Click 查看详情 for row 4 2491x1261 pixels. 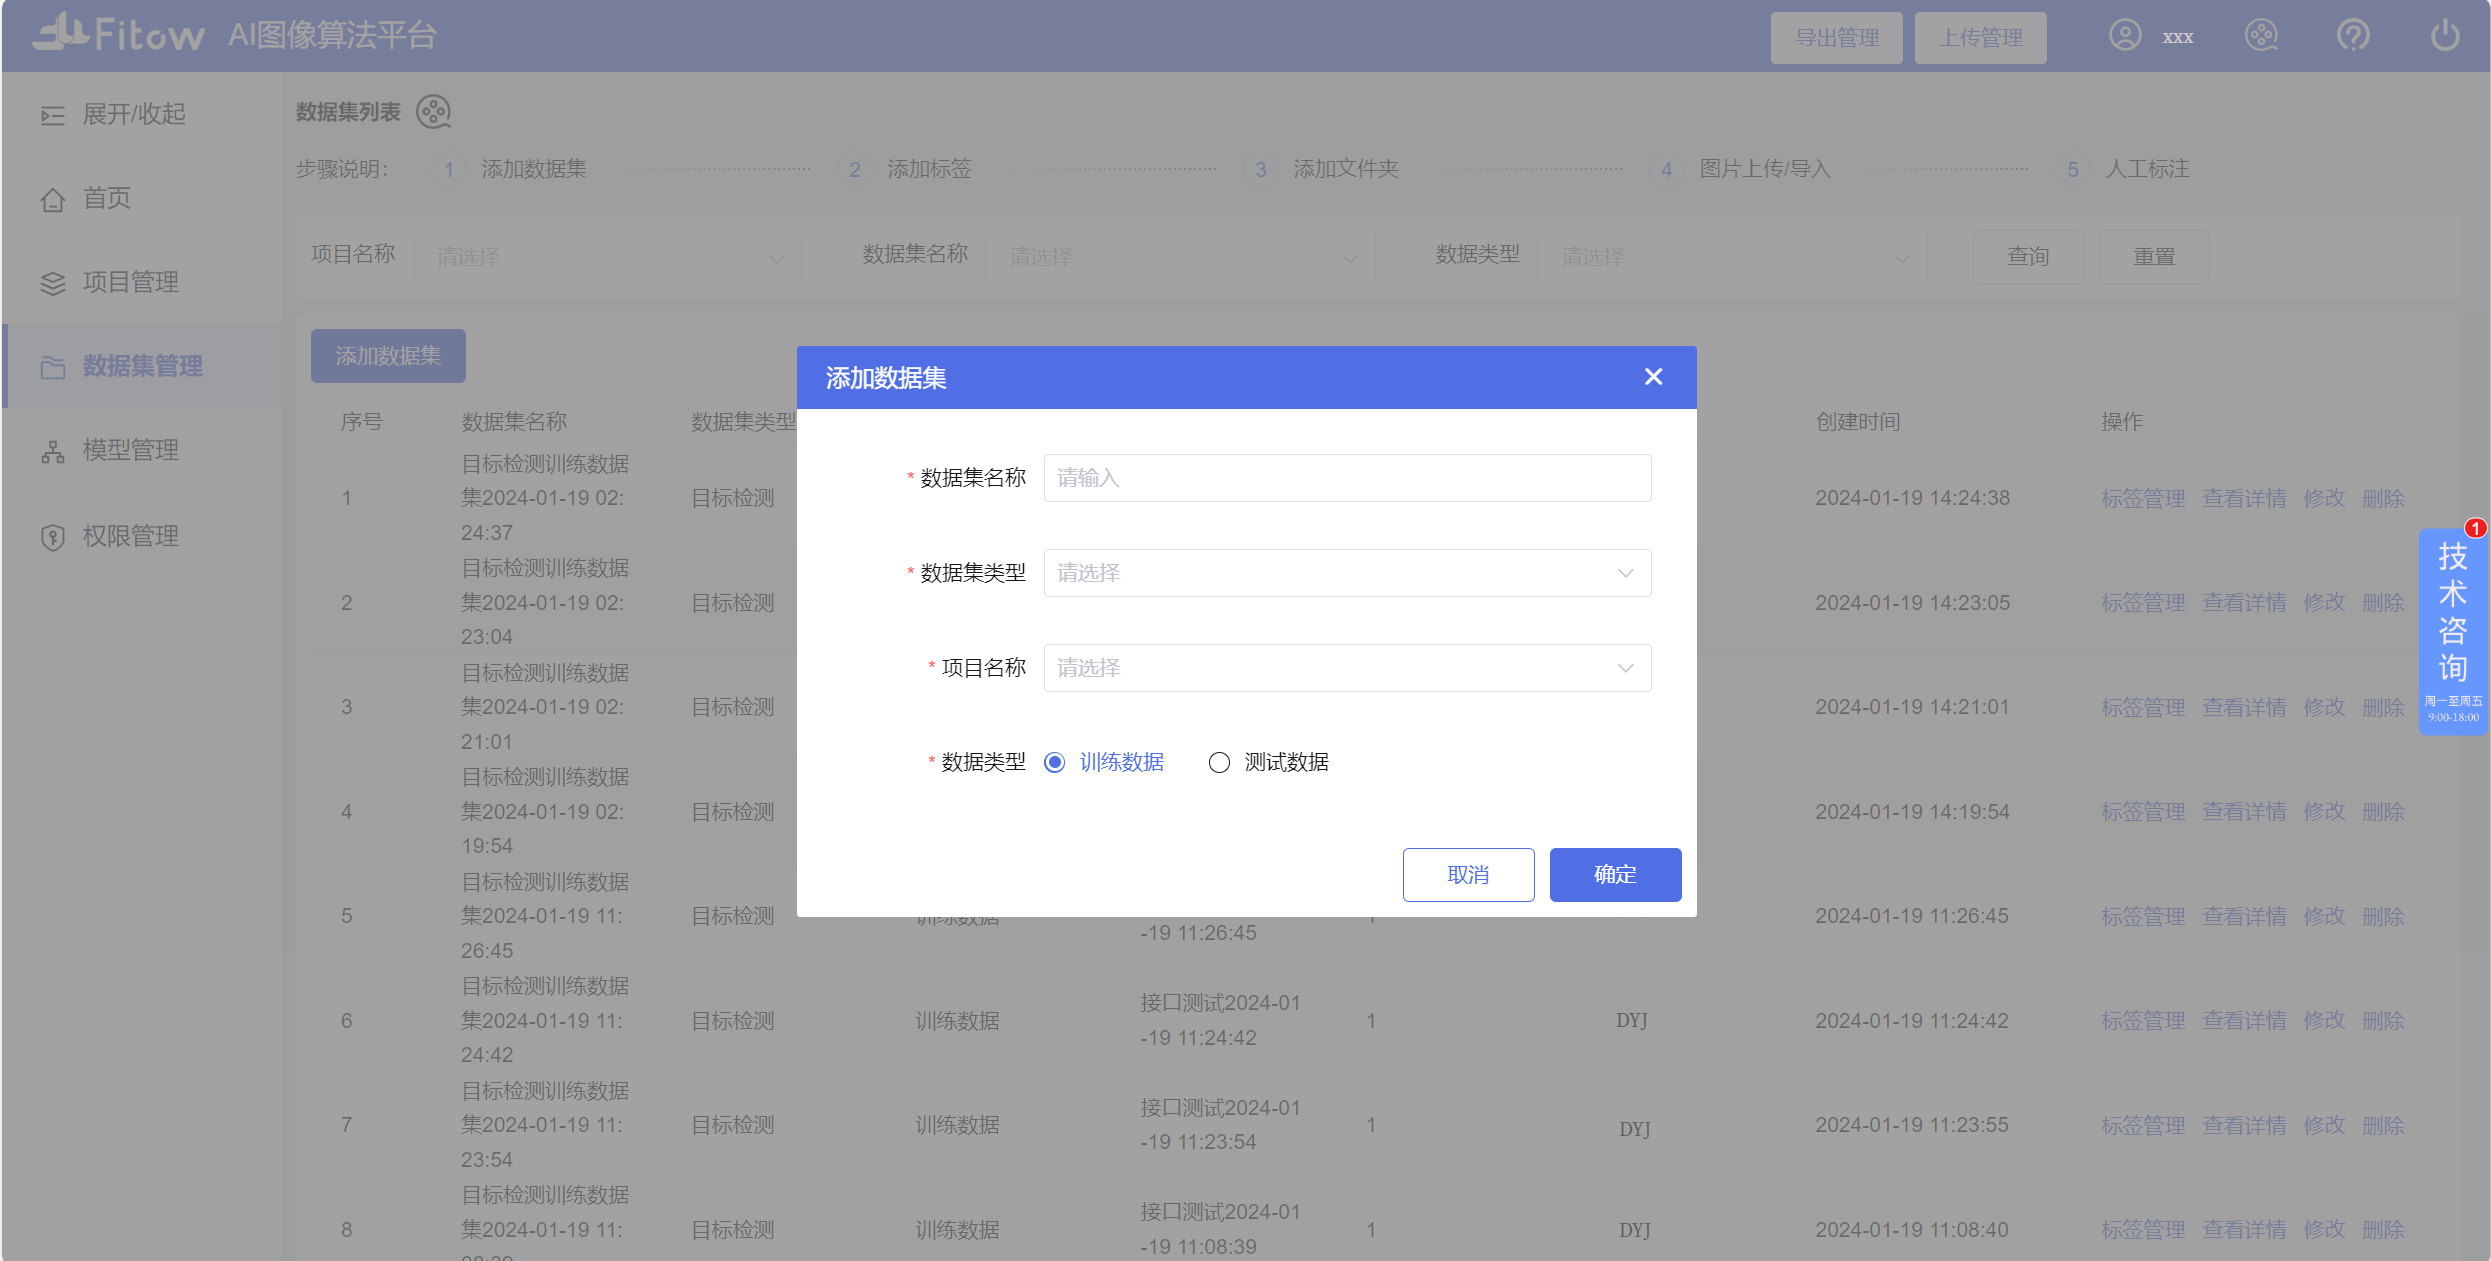2244,812
